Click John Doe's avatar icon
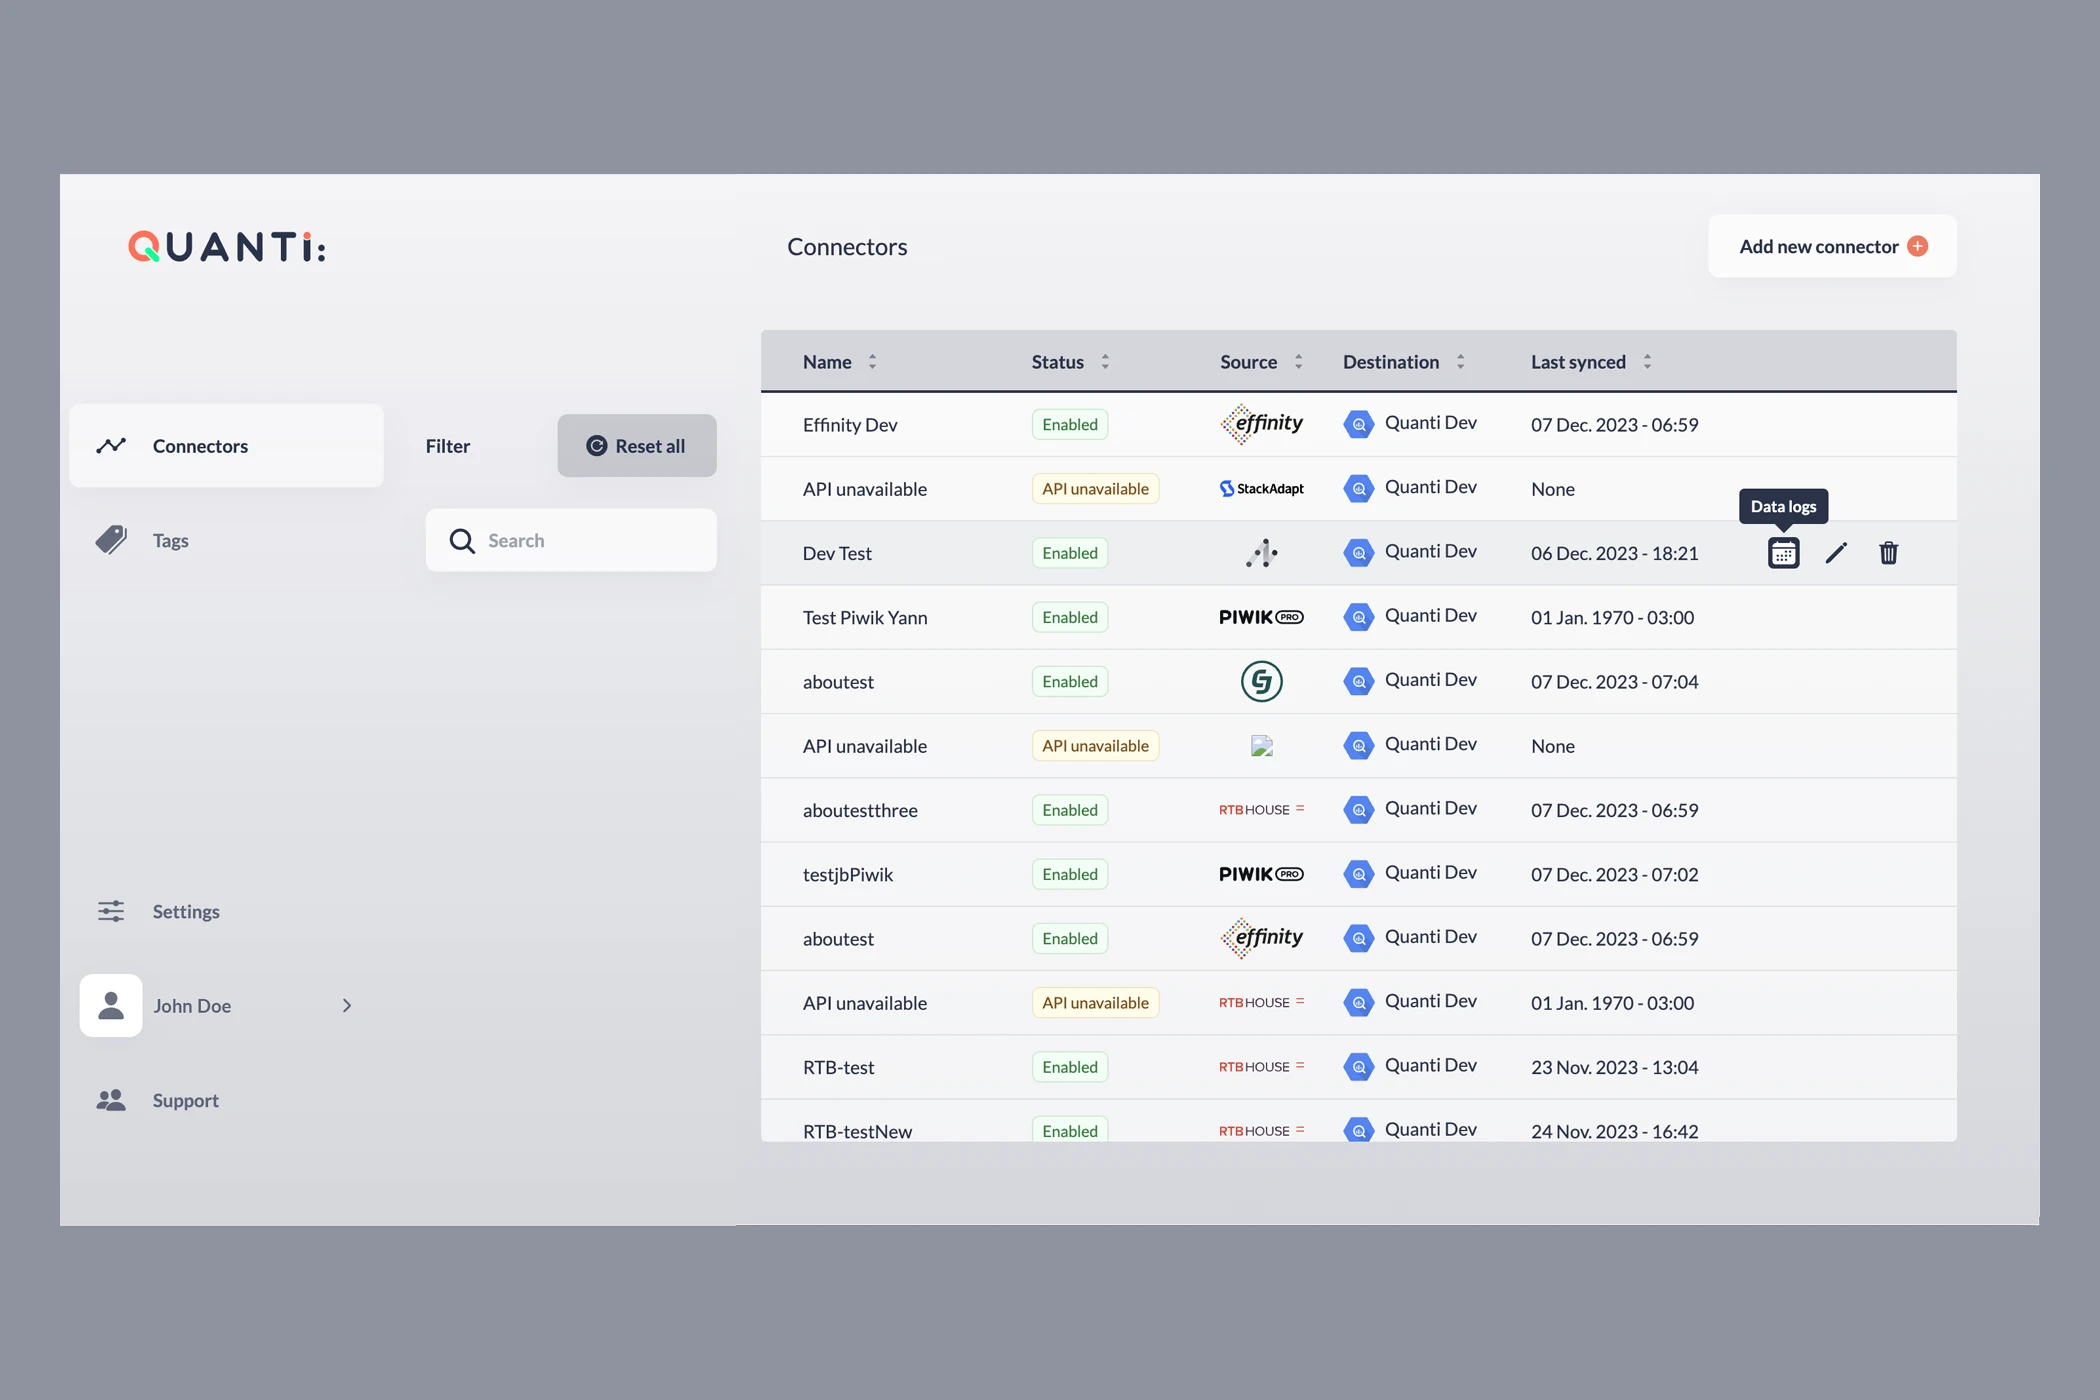Screen dimensions: 2100x1400 point(111,1005)
